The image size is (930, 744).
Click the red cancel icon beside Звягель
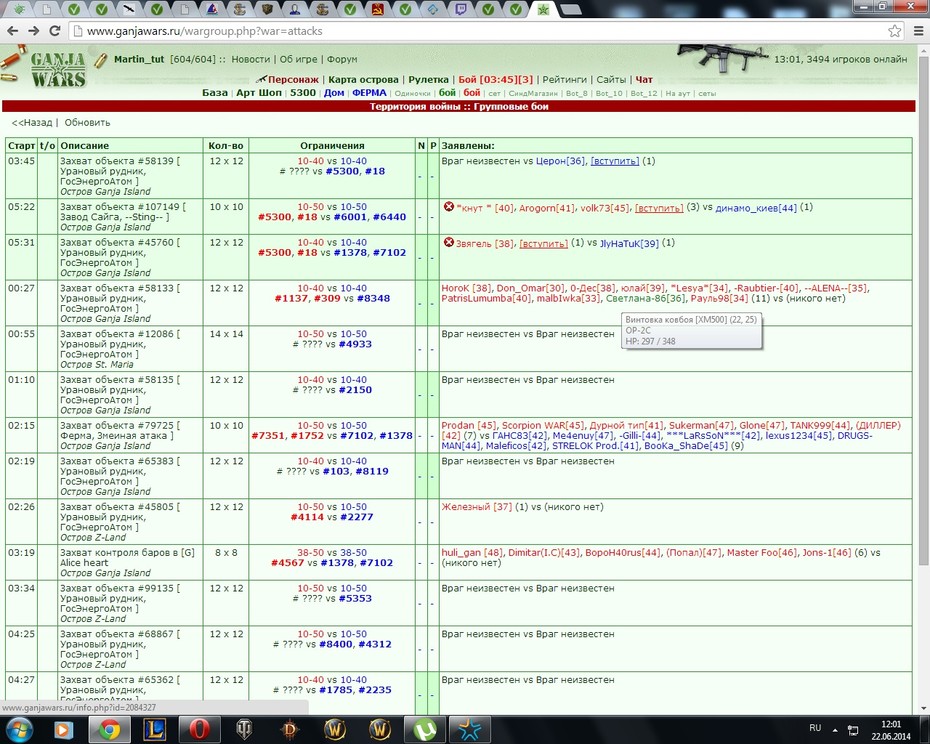[x=448, y=242]
